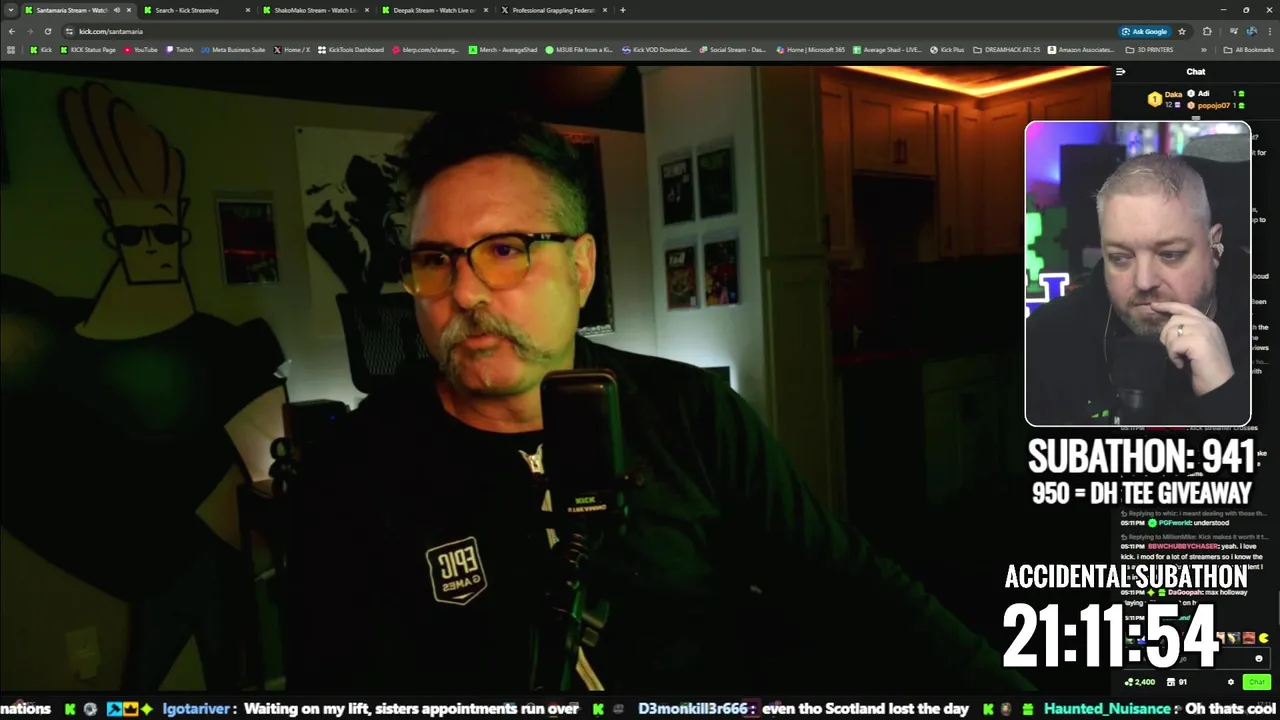Open the KICK Status Page bookmark

click(88, 49)
